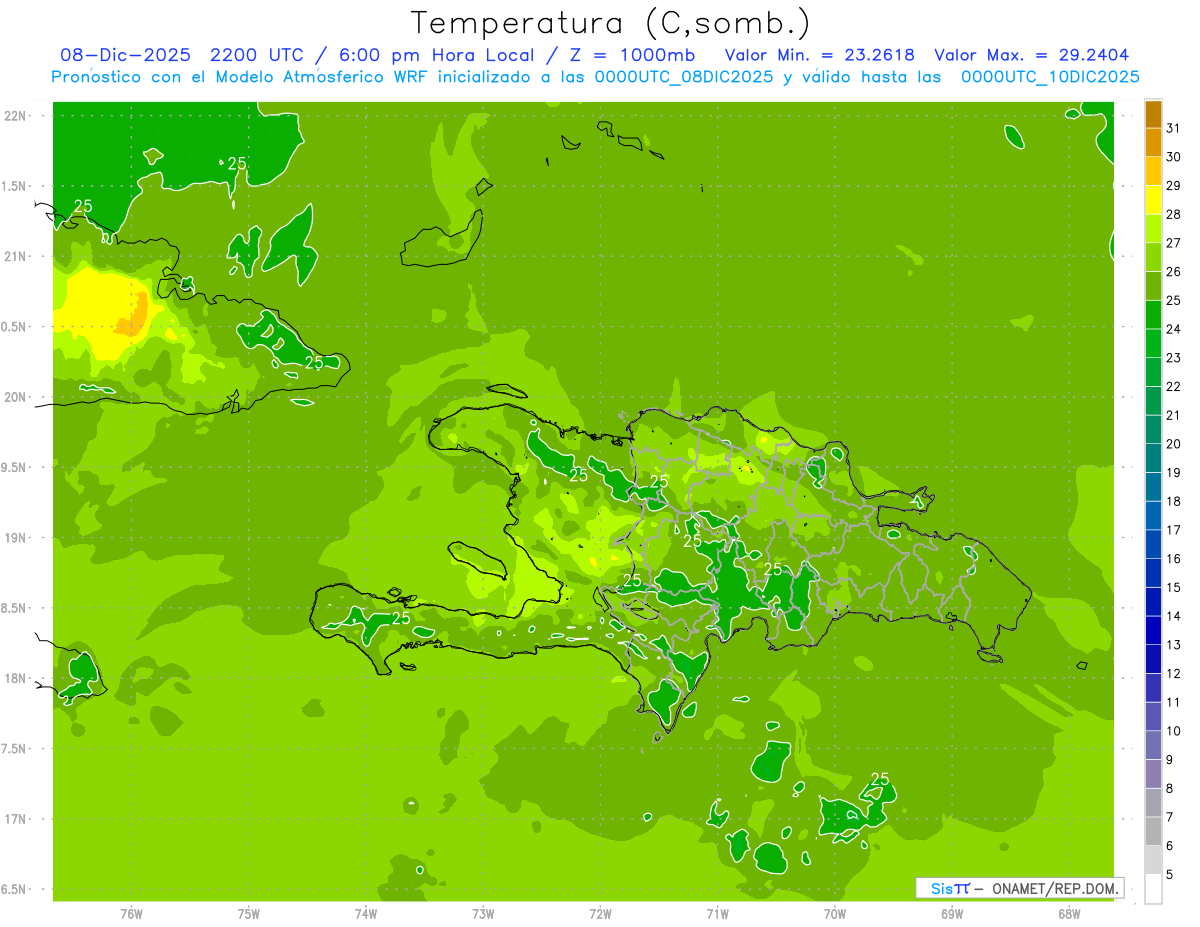Screen dimensions: 1200x927
Task: Click the '72W' longitude label
Action: pos(600,913)
